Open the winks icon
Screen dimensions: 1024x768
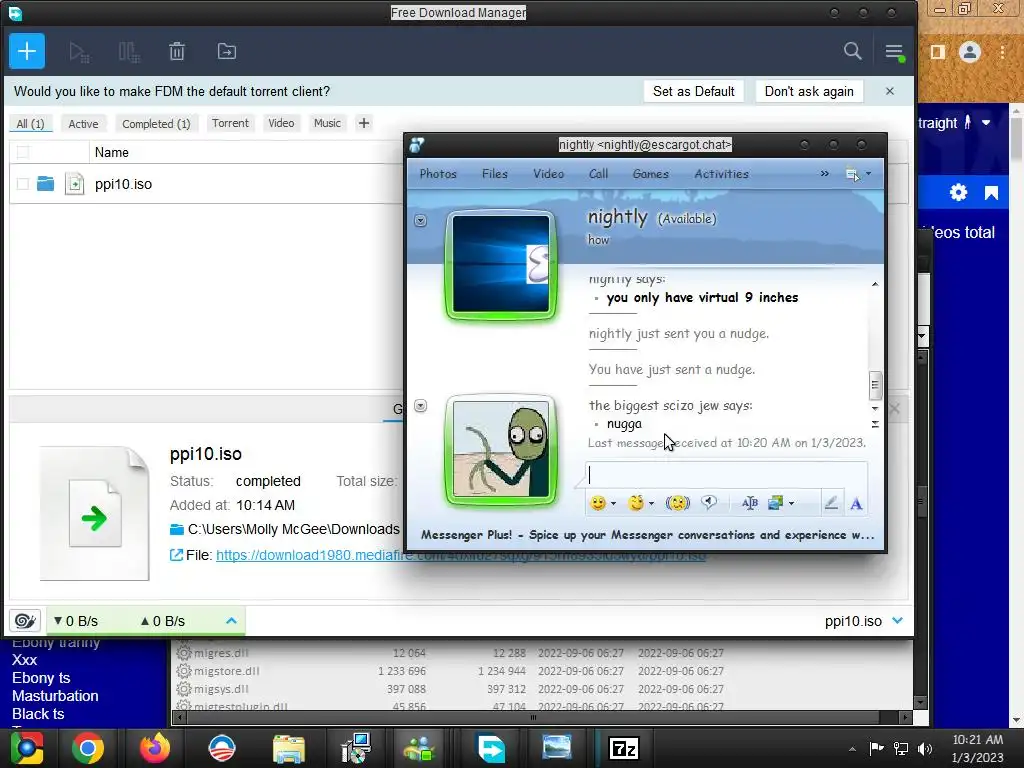coord(635,503)
